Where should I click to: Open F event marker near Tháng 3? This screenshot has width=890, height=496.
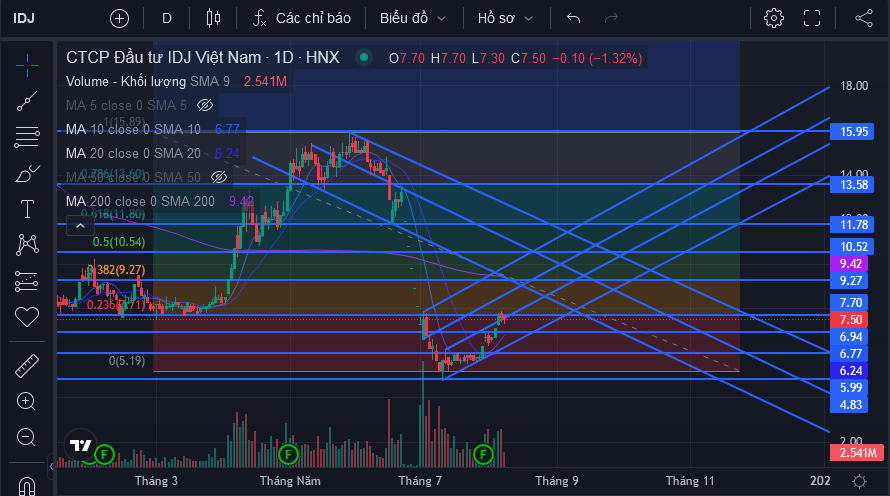click(104, 454)
